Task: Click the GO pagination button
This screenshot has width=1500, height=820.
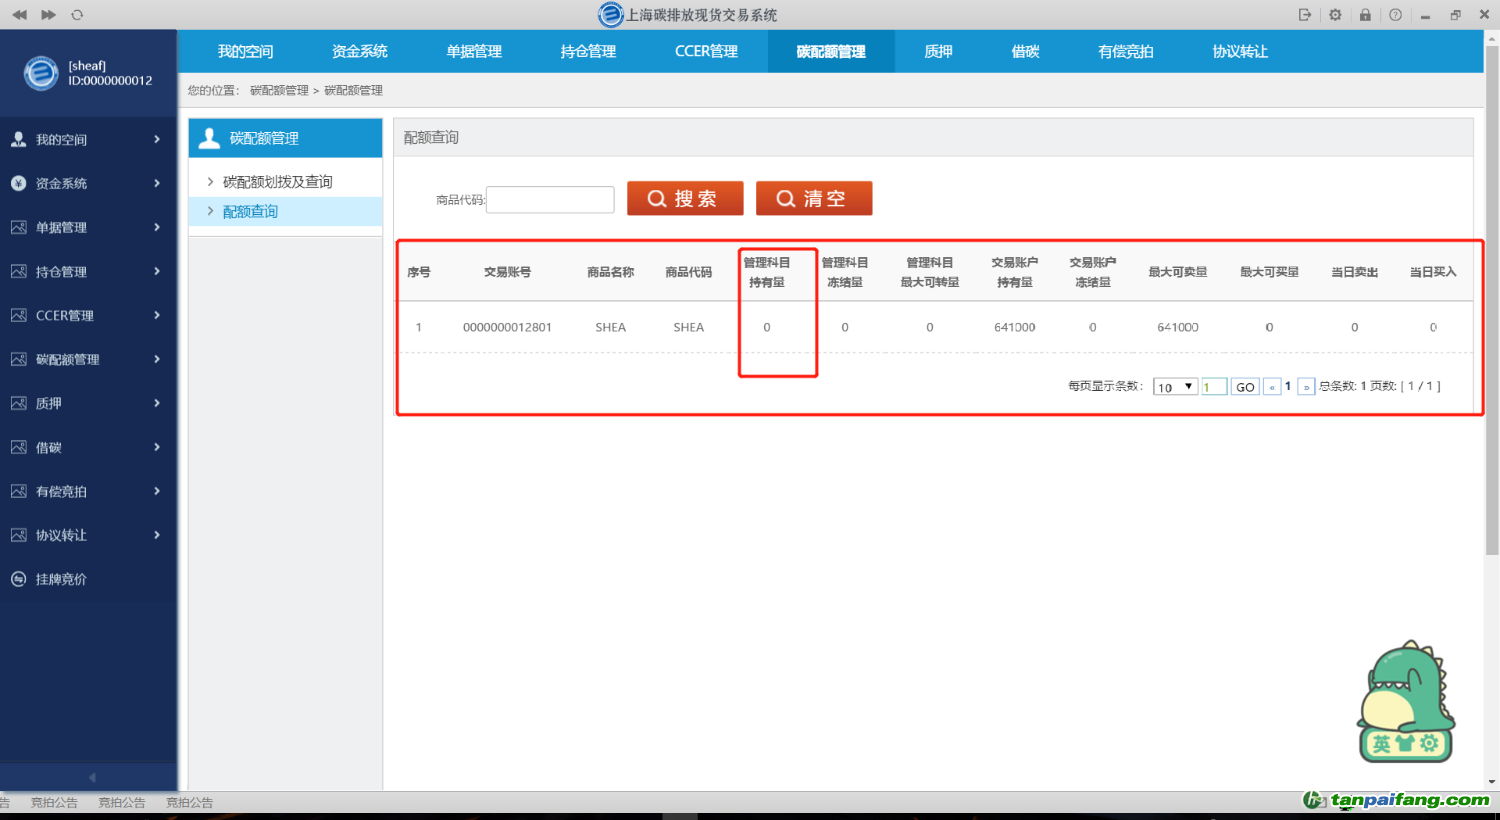Action: point(1244,387)
